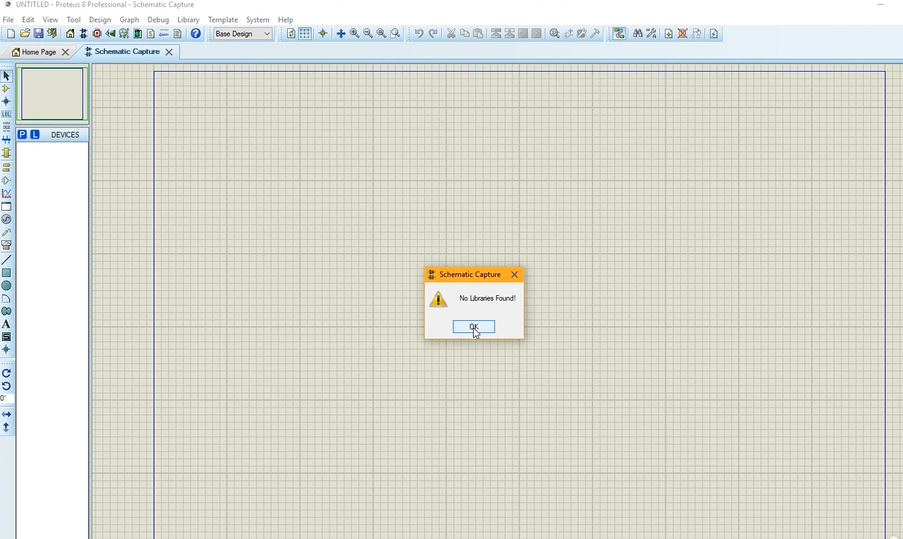Click the Search binoculars icon
This screenshot has height=539, width=903.
(x=638, y=33)
